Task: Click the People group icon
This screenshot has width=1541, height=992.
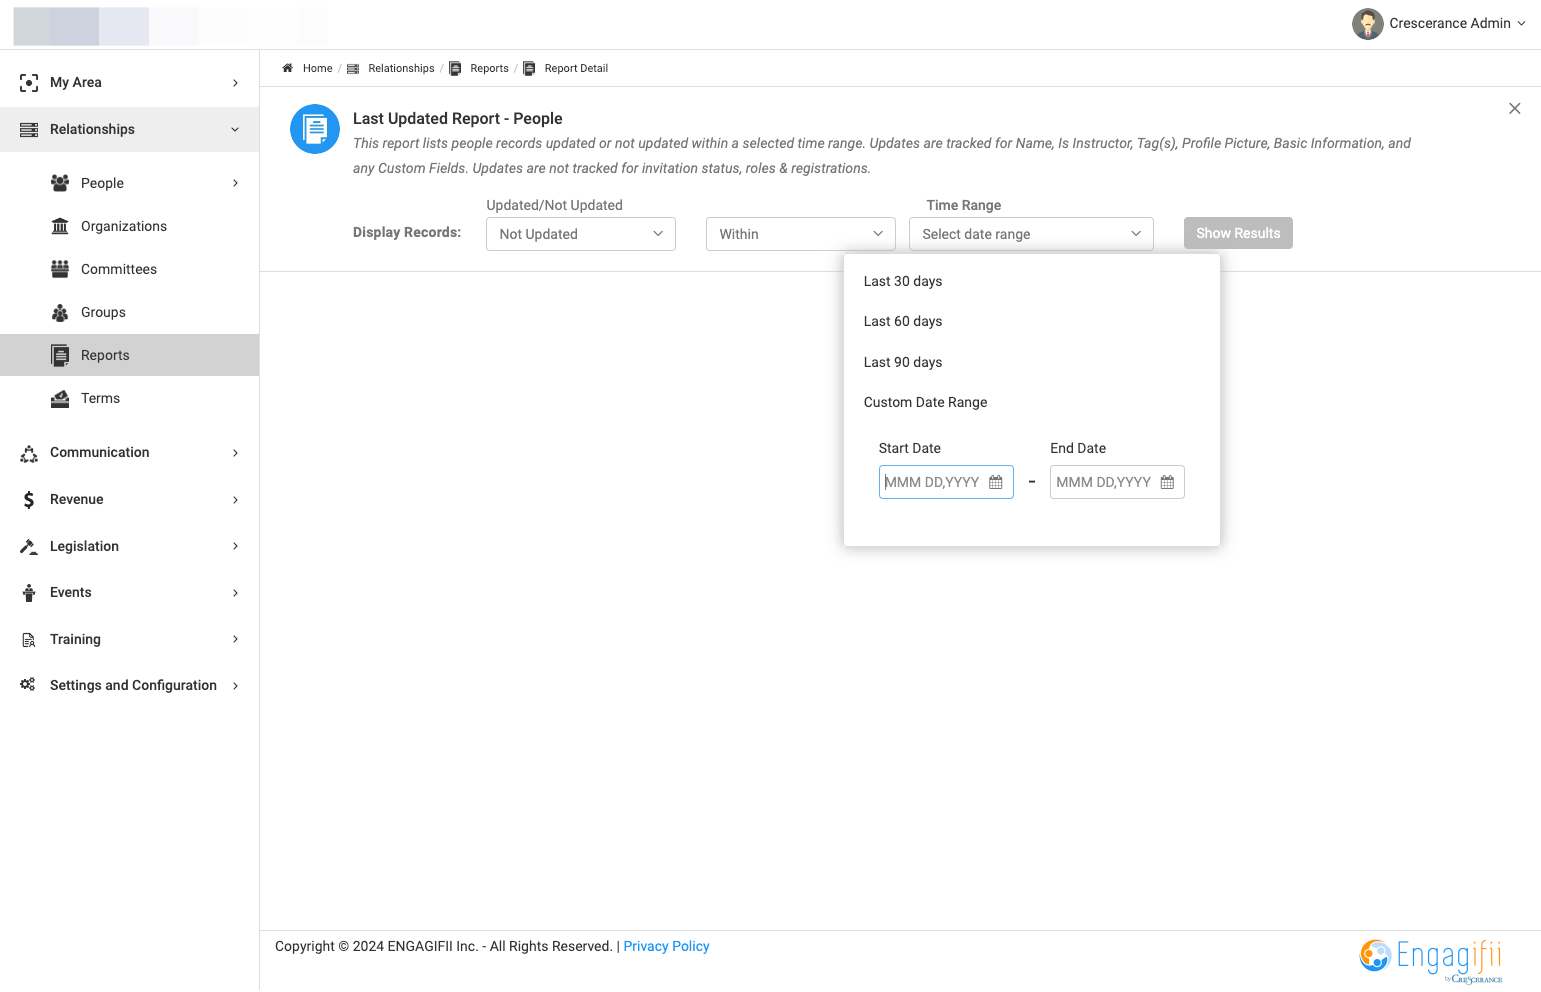Action: tap(60, 183)
